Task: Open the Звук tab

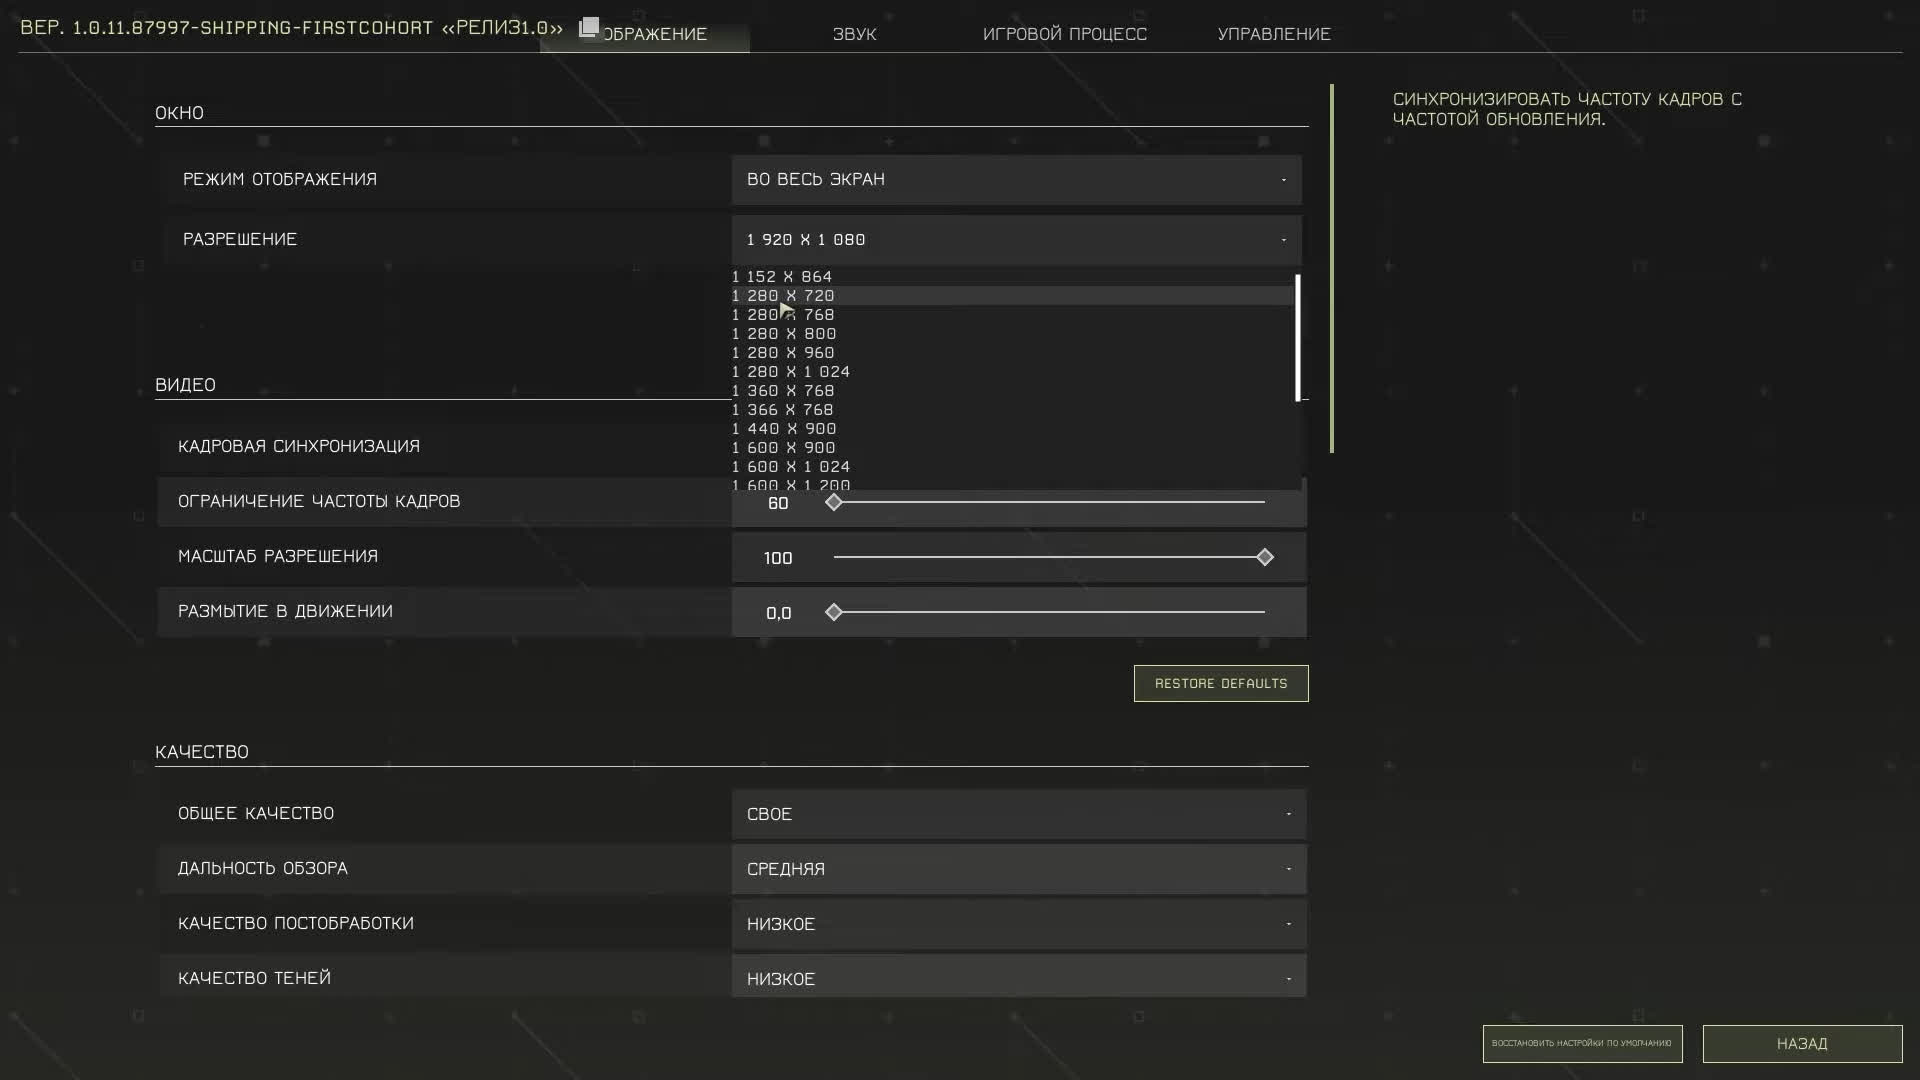Action: (854, 34)
